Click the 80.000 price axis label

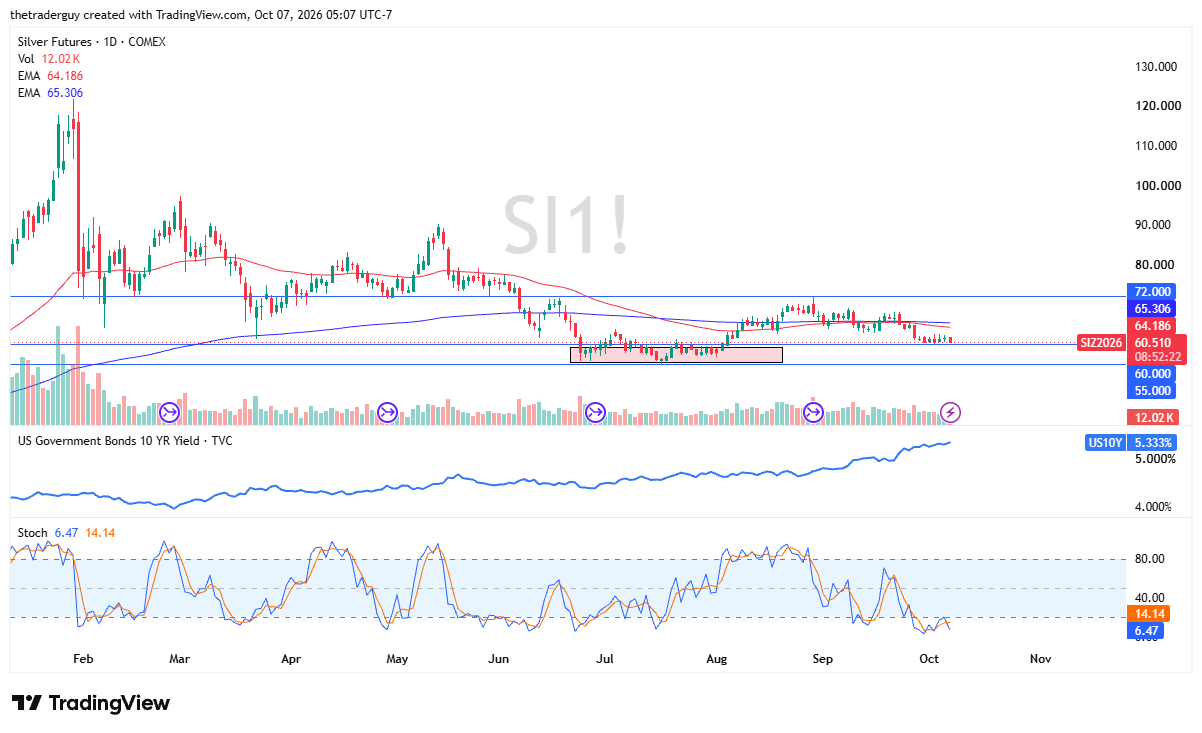coord(1153,265)
